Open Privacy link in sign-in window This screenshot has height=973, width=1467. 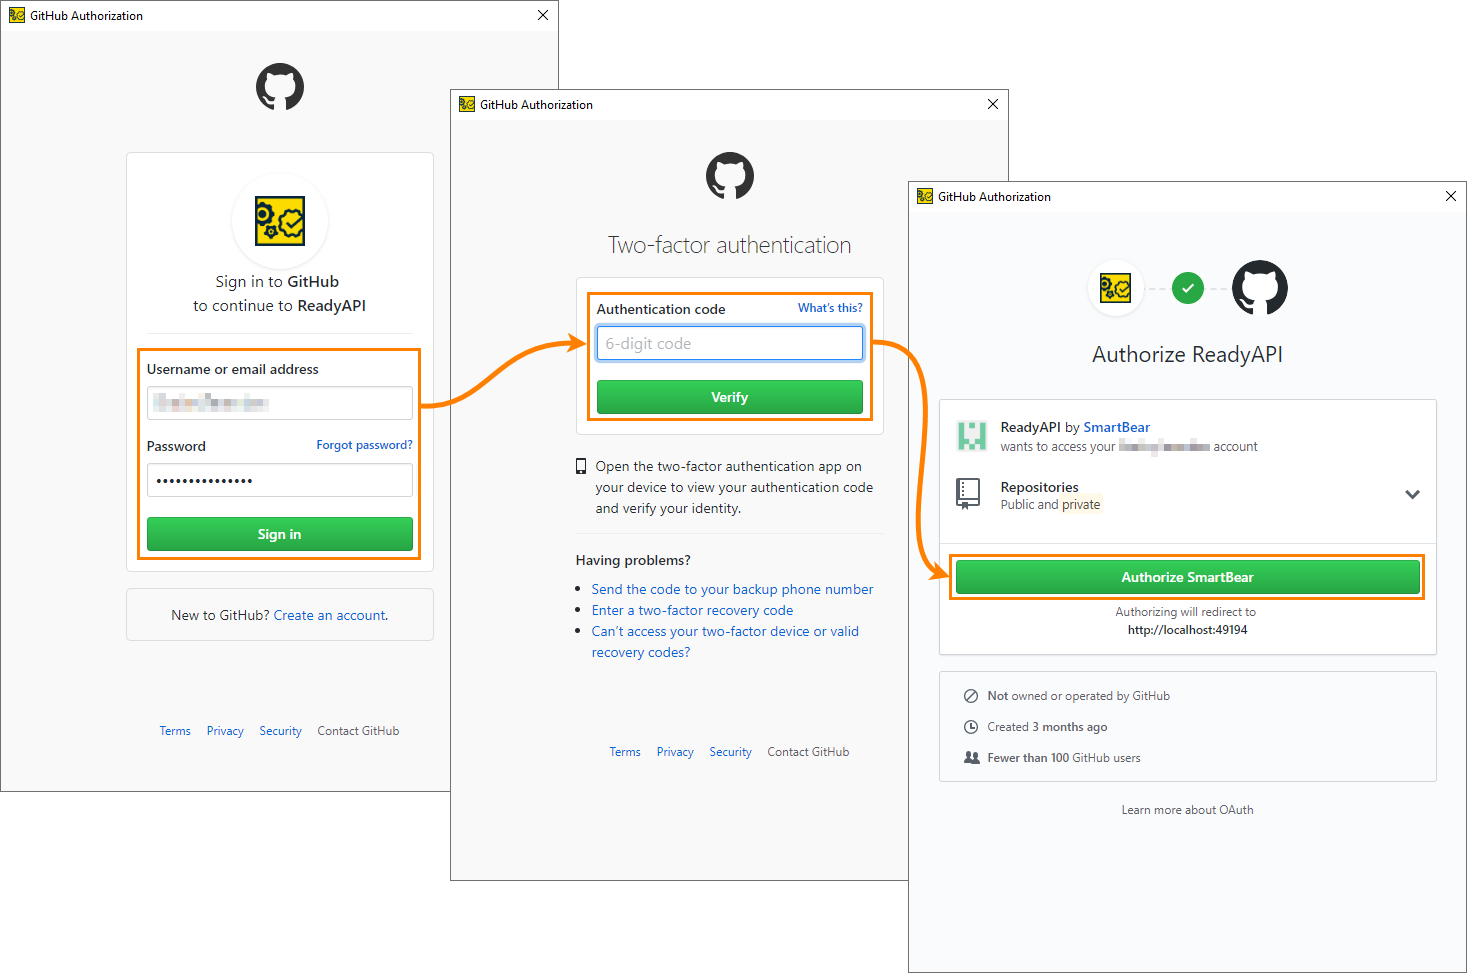pos(225,731)
